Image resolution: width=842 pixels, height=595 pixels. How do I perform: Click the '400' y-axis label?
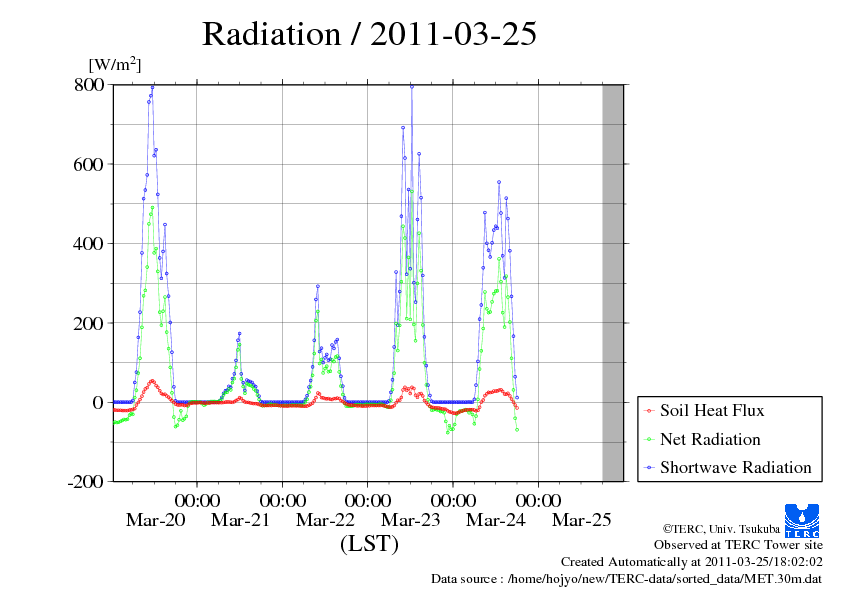(88, 244)
